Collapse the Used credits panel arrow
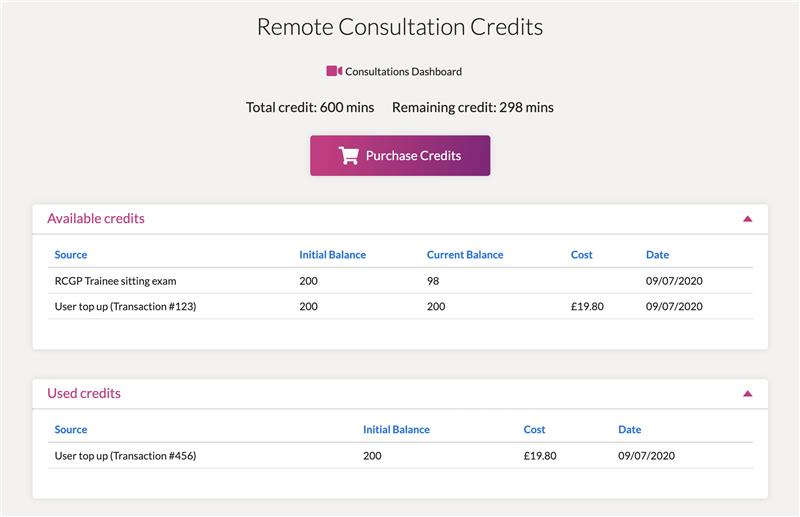 point(747,393)
